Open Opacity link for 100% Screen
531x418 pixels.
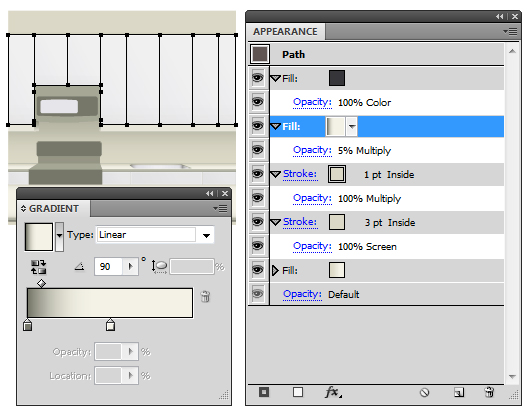(312, 246)
